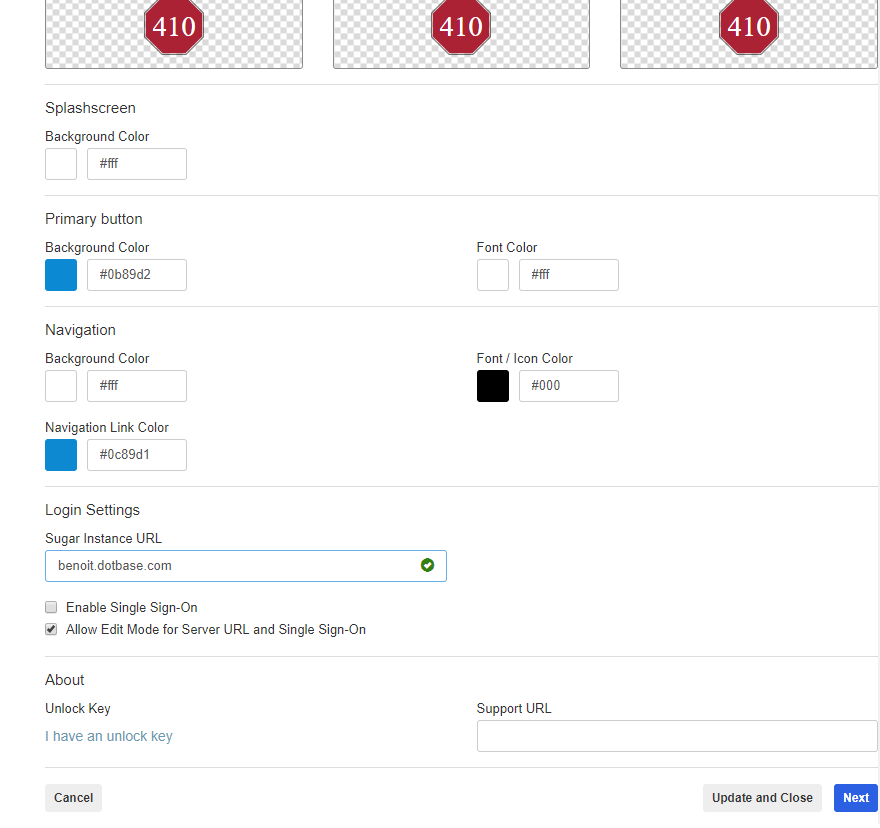Enable Single Sign-On checkbox
The image size is (880, 828).
51,607
